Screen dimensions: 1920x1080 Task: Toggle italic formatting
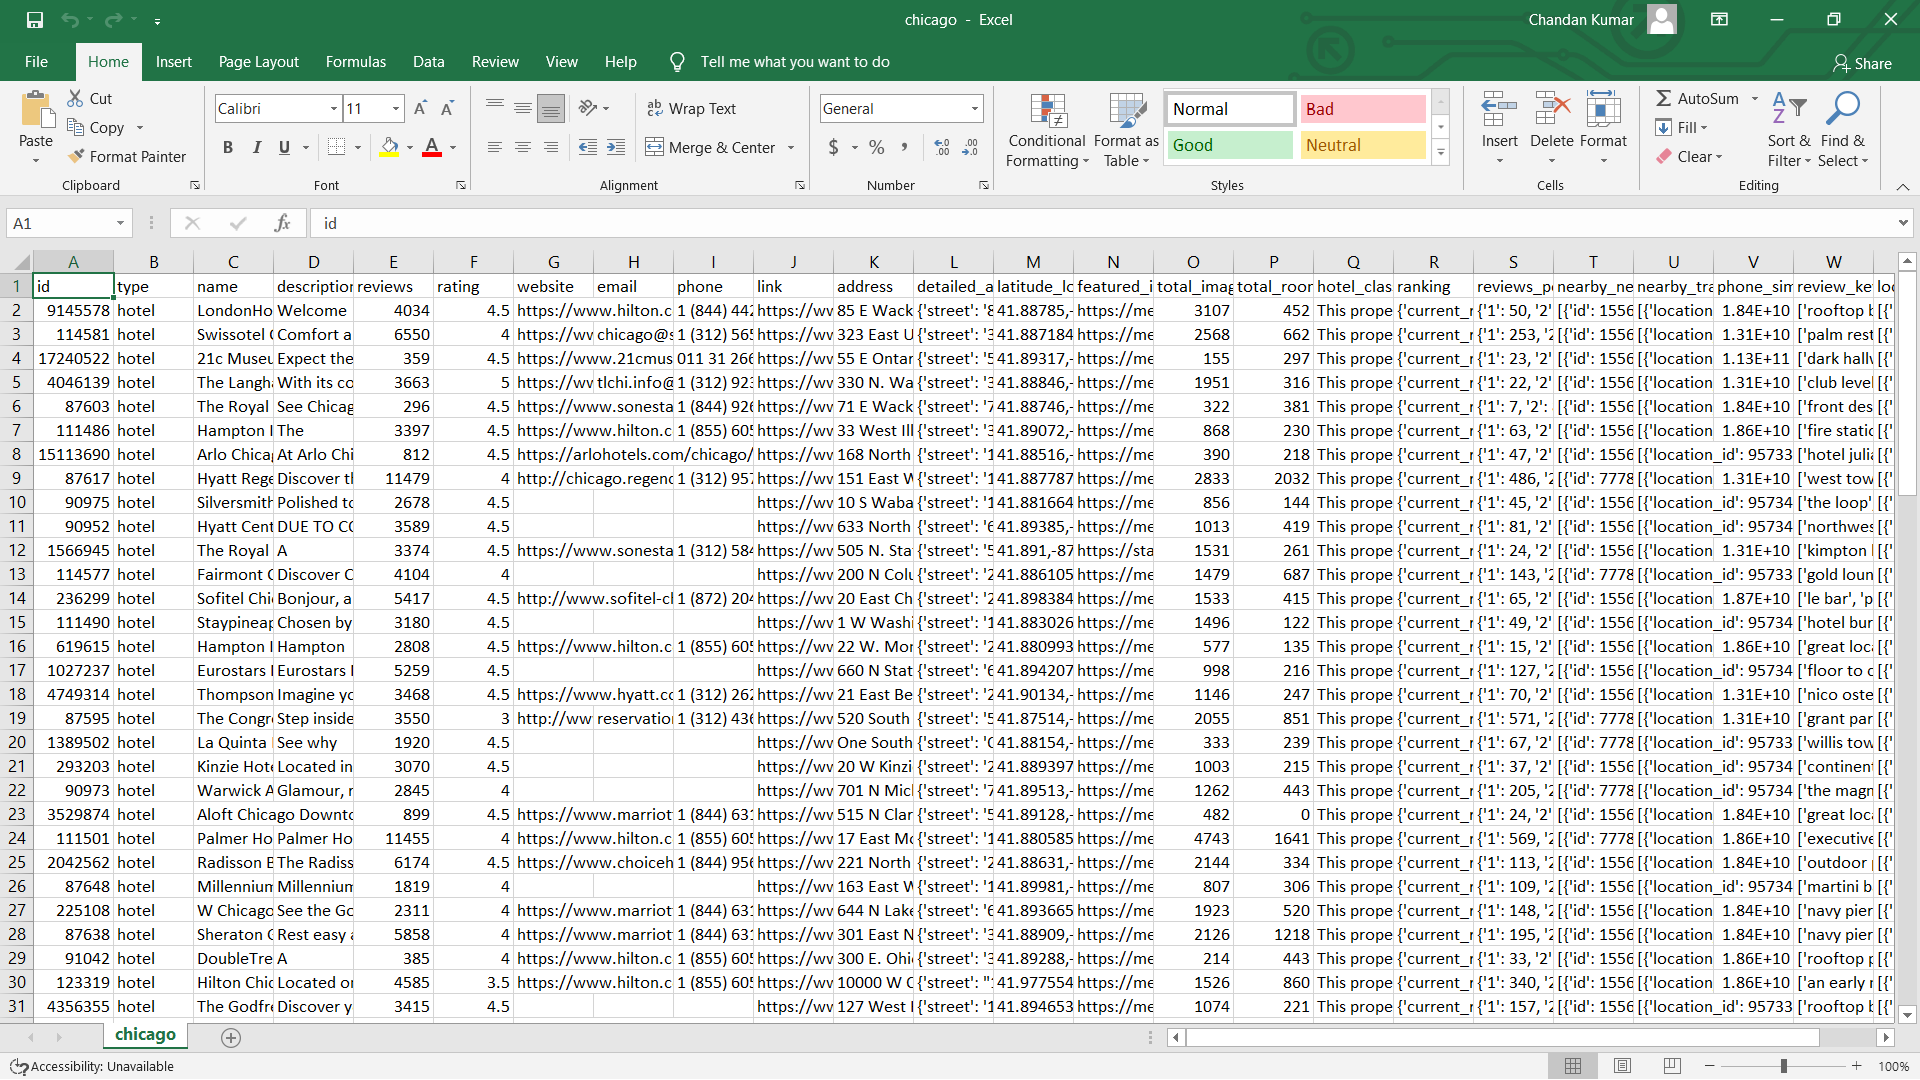[256, 147]
